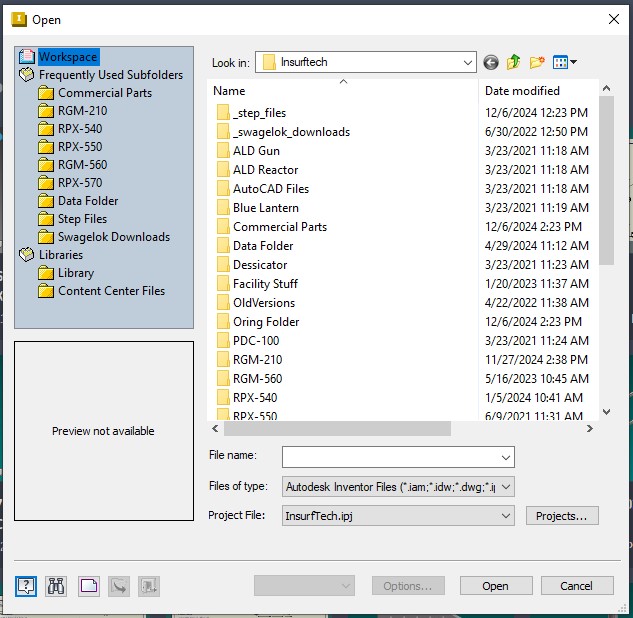Select RPX-540 shortcut in left tree

[x=80, y=129]
